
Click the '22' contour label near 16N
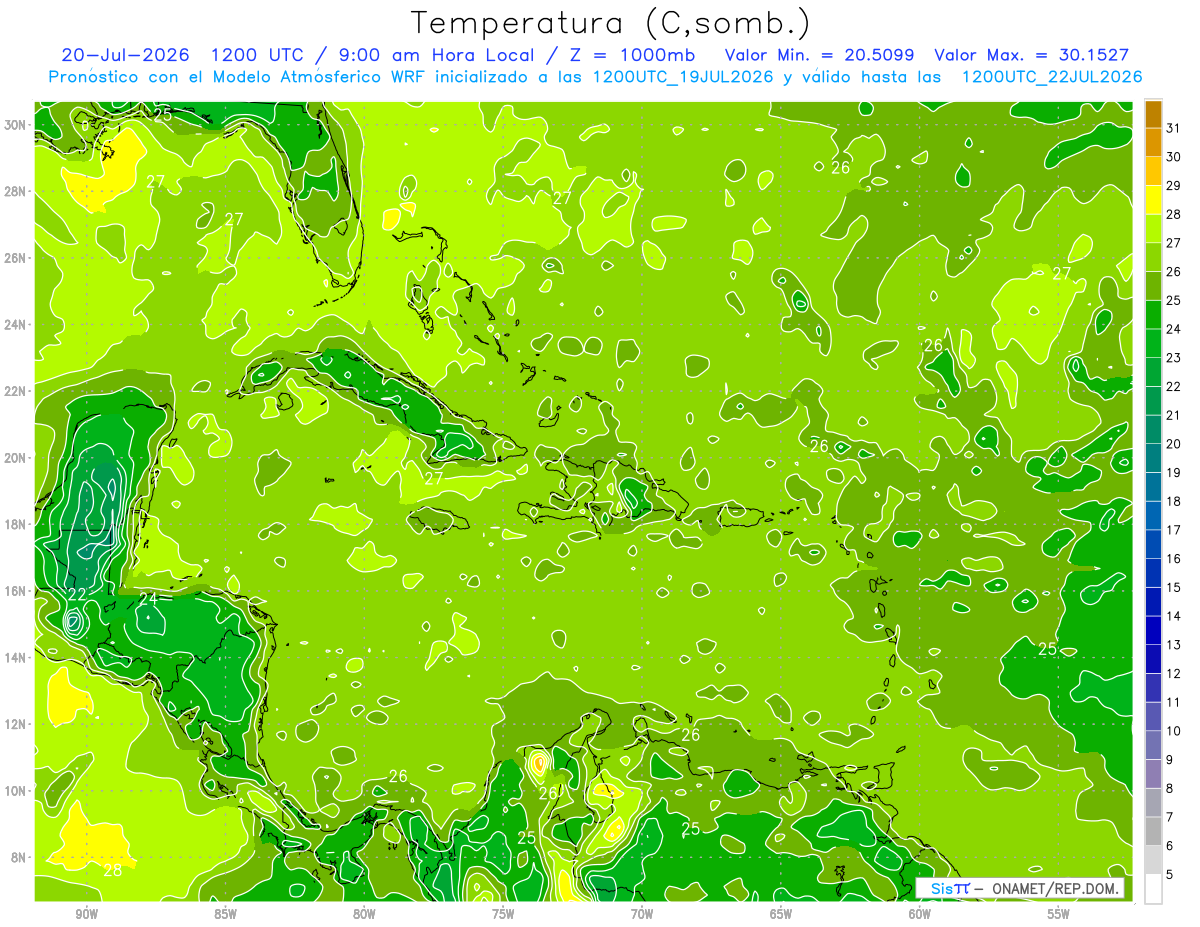(x=77, y=595)
